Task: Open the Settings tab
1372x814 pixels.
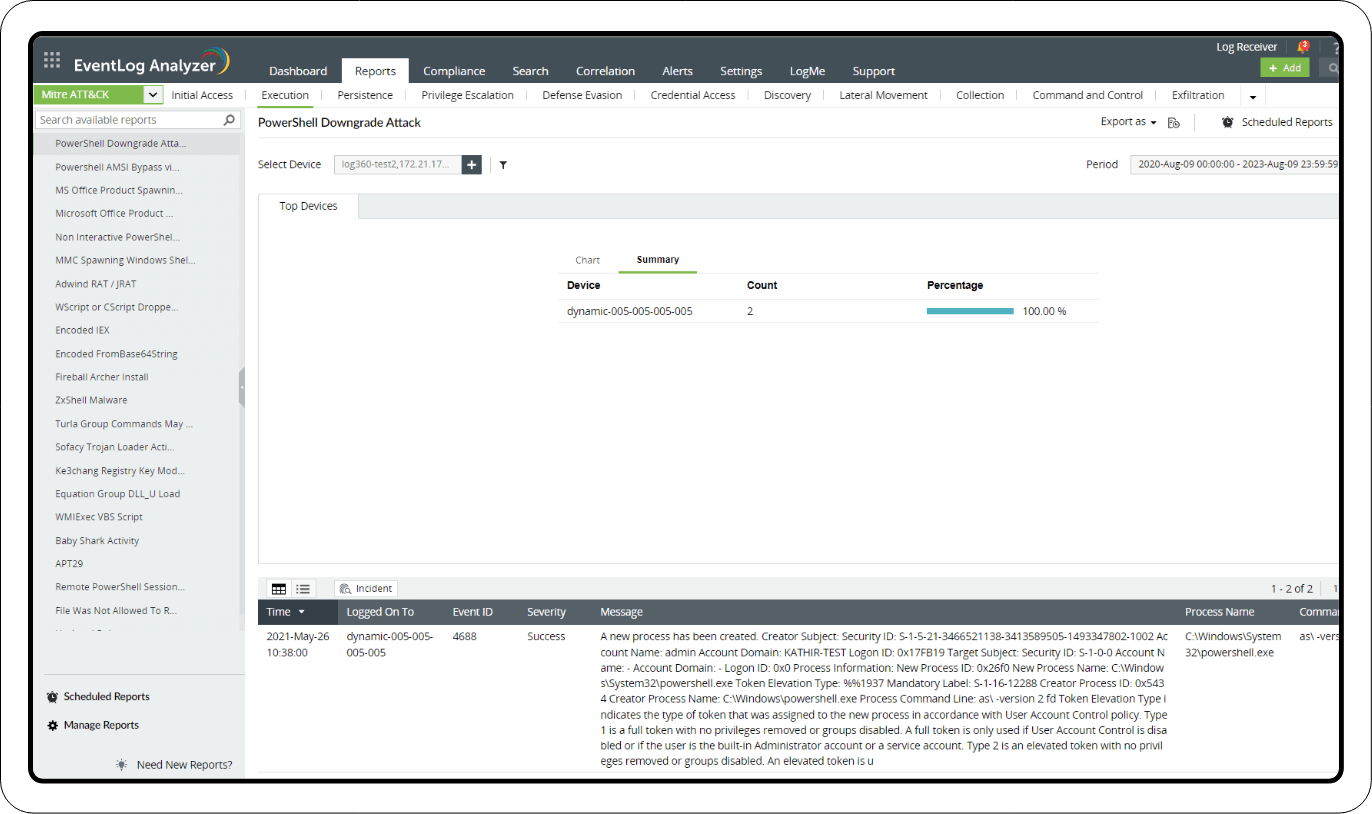Action: click(741, 71)
